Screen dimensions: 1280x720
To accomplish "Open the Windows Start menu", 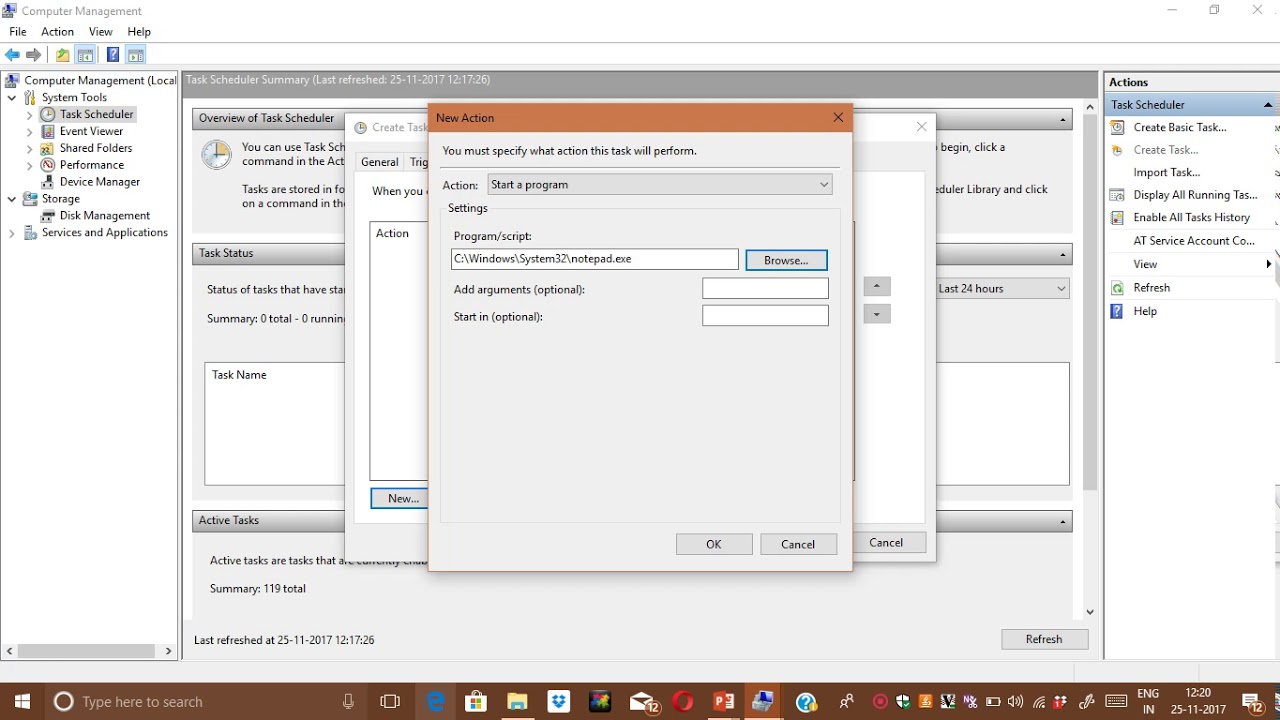I will pos(22,701).
